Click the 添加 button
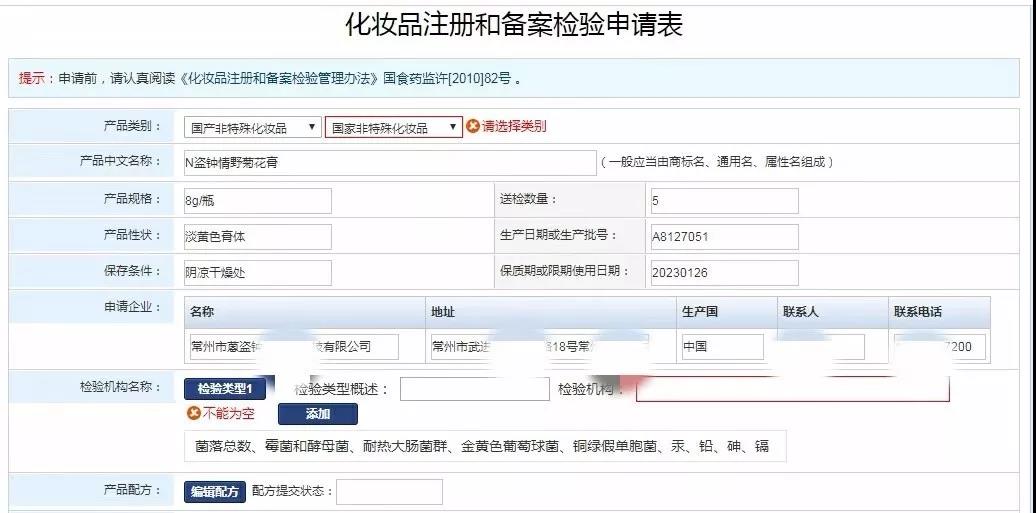1036x513 pixels. point(318,414)
